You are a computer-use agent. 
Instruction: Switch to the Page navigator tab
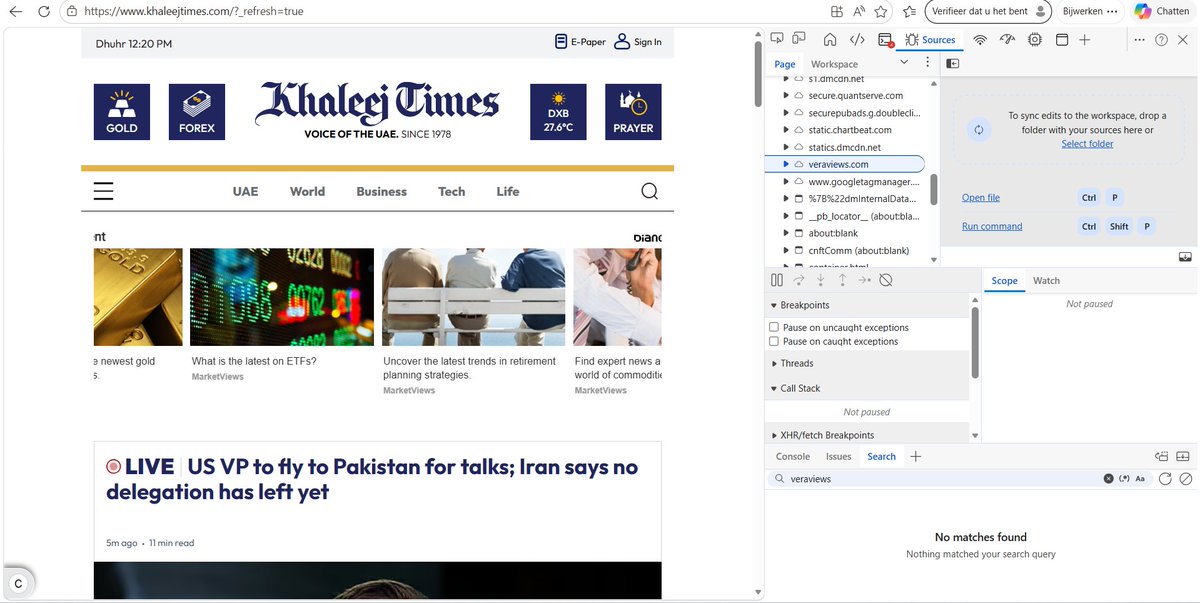coord(785,64)
